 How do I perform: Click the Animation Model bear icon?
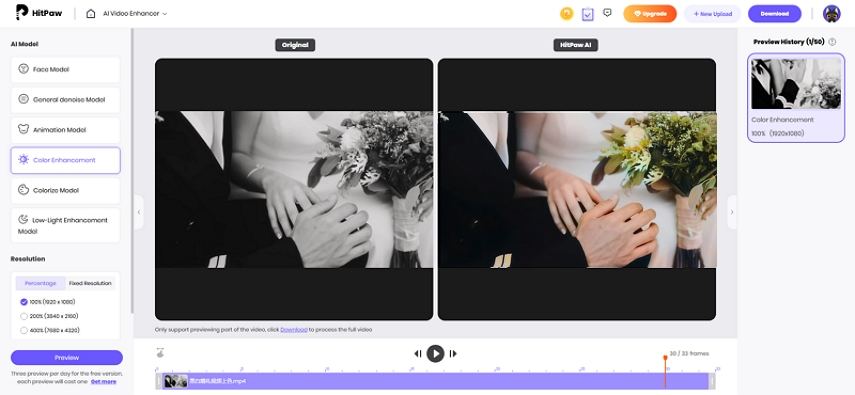pos(23,129)
